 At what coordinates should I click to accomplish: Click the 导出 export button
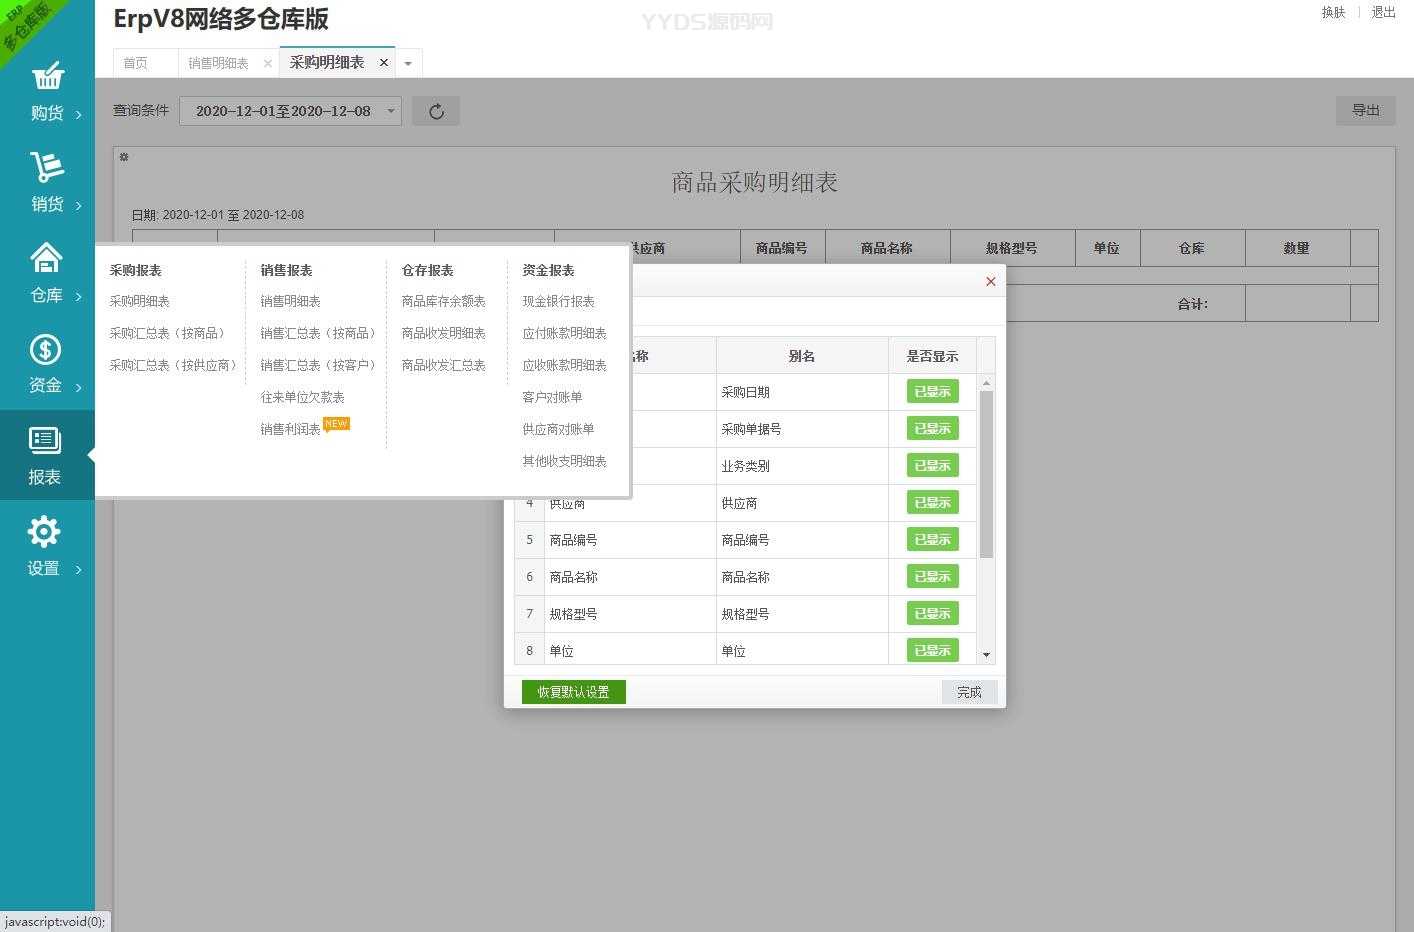pyautogui.click(x=1365, y=110)
